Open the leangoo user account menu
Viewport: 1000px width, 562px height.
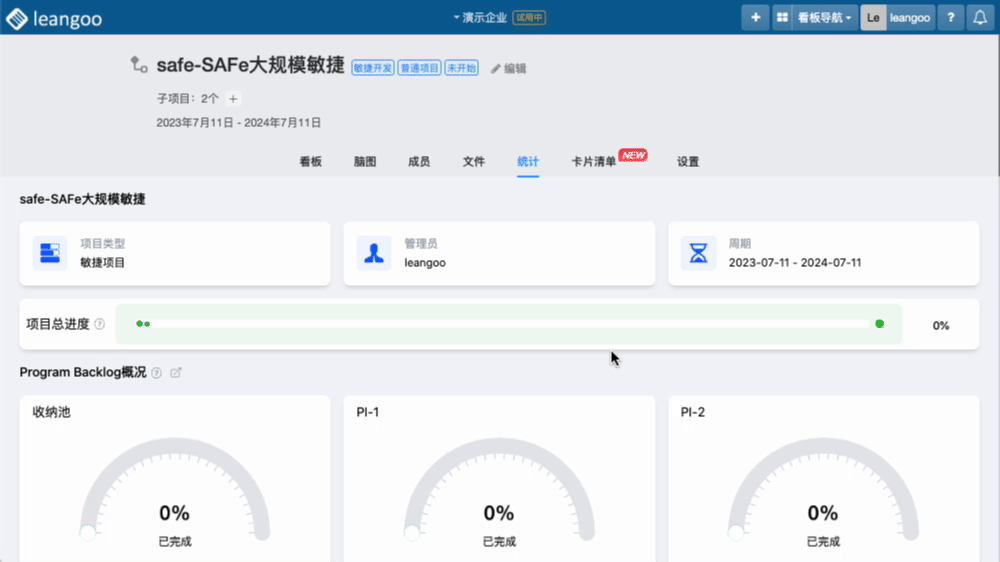point(898,18)
